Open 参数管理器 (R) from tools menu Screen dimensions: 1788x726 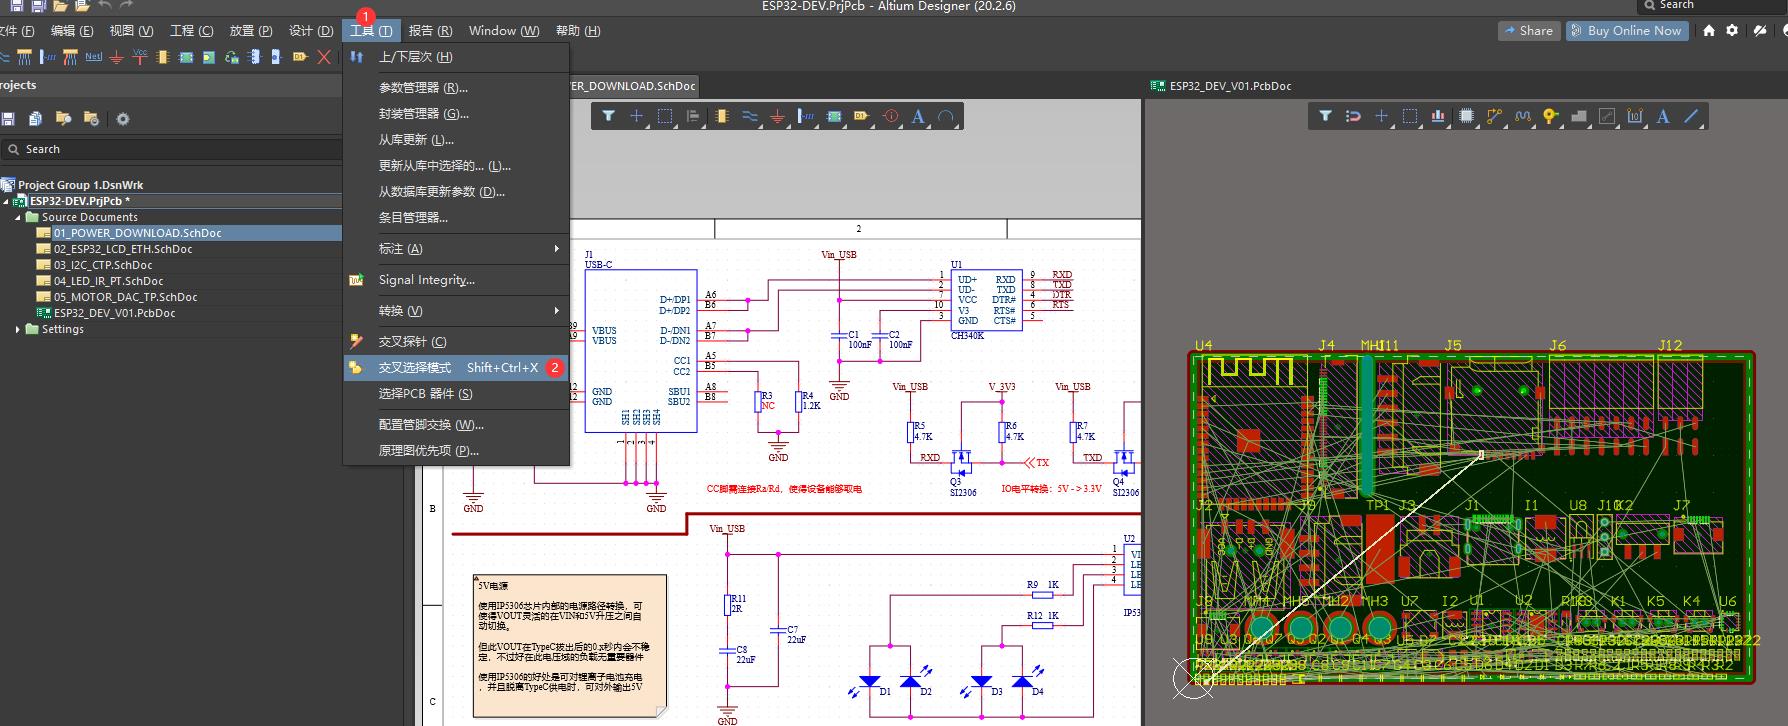pyautogui.click(x=456, y=88)
